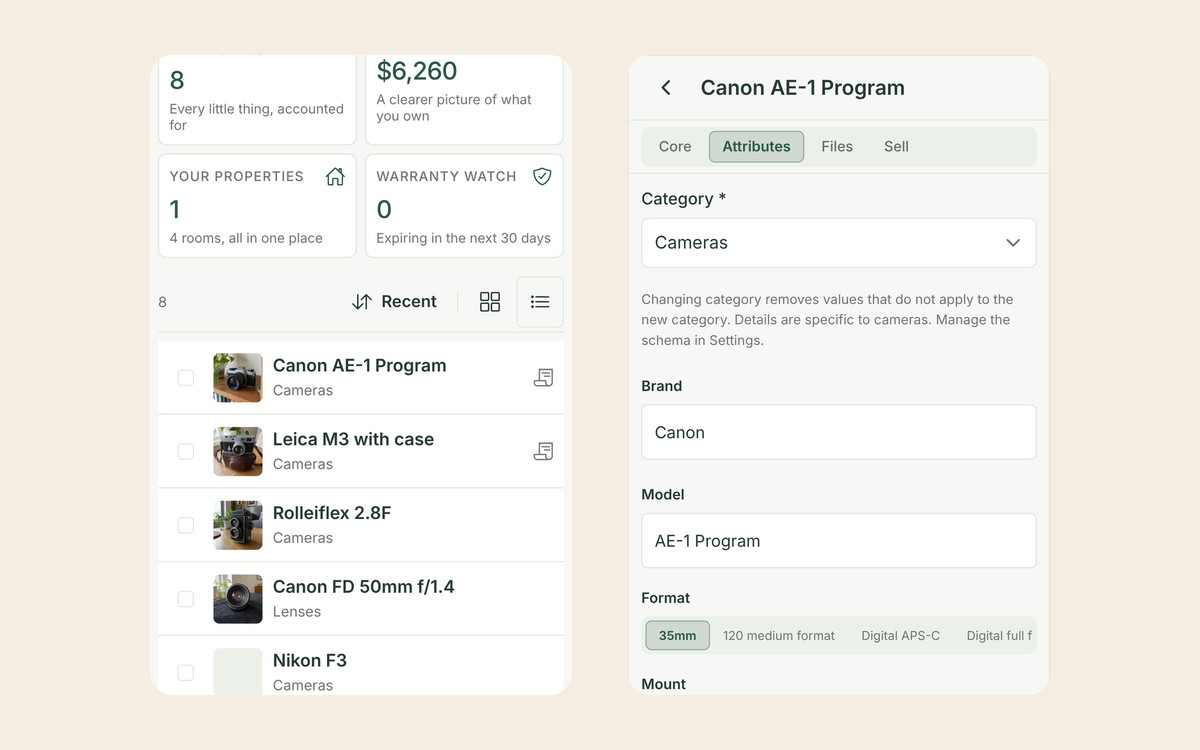Tick the Canon AE-1 Program checkbox
1200x750 pixels.
tap(185, 378)
